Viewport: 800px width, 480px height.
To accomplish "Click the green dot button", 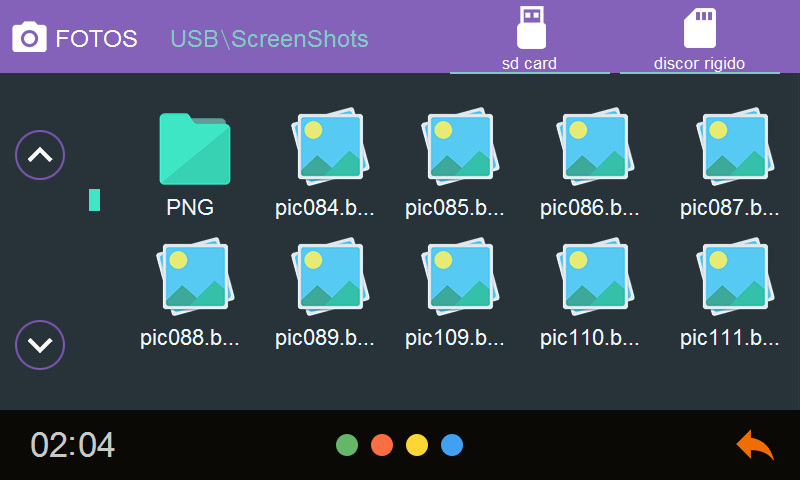I will click(x=347, y=445).
